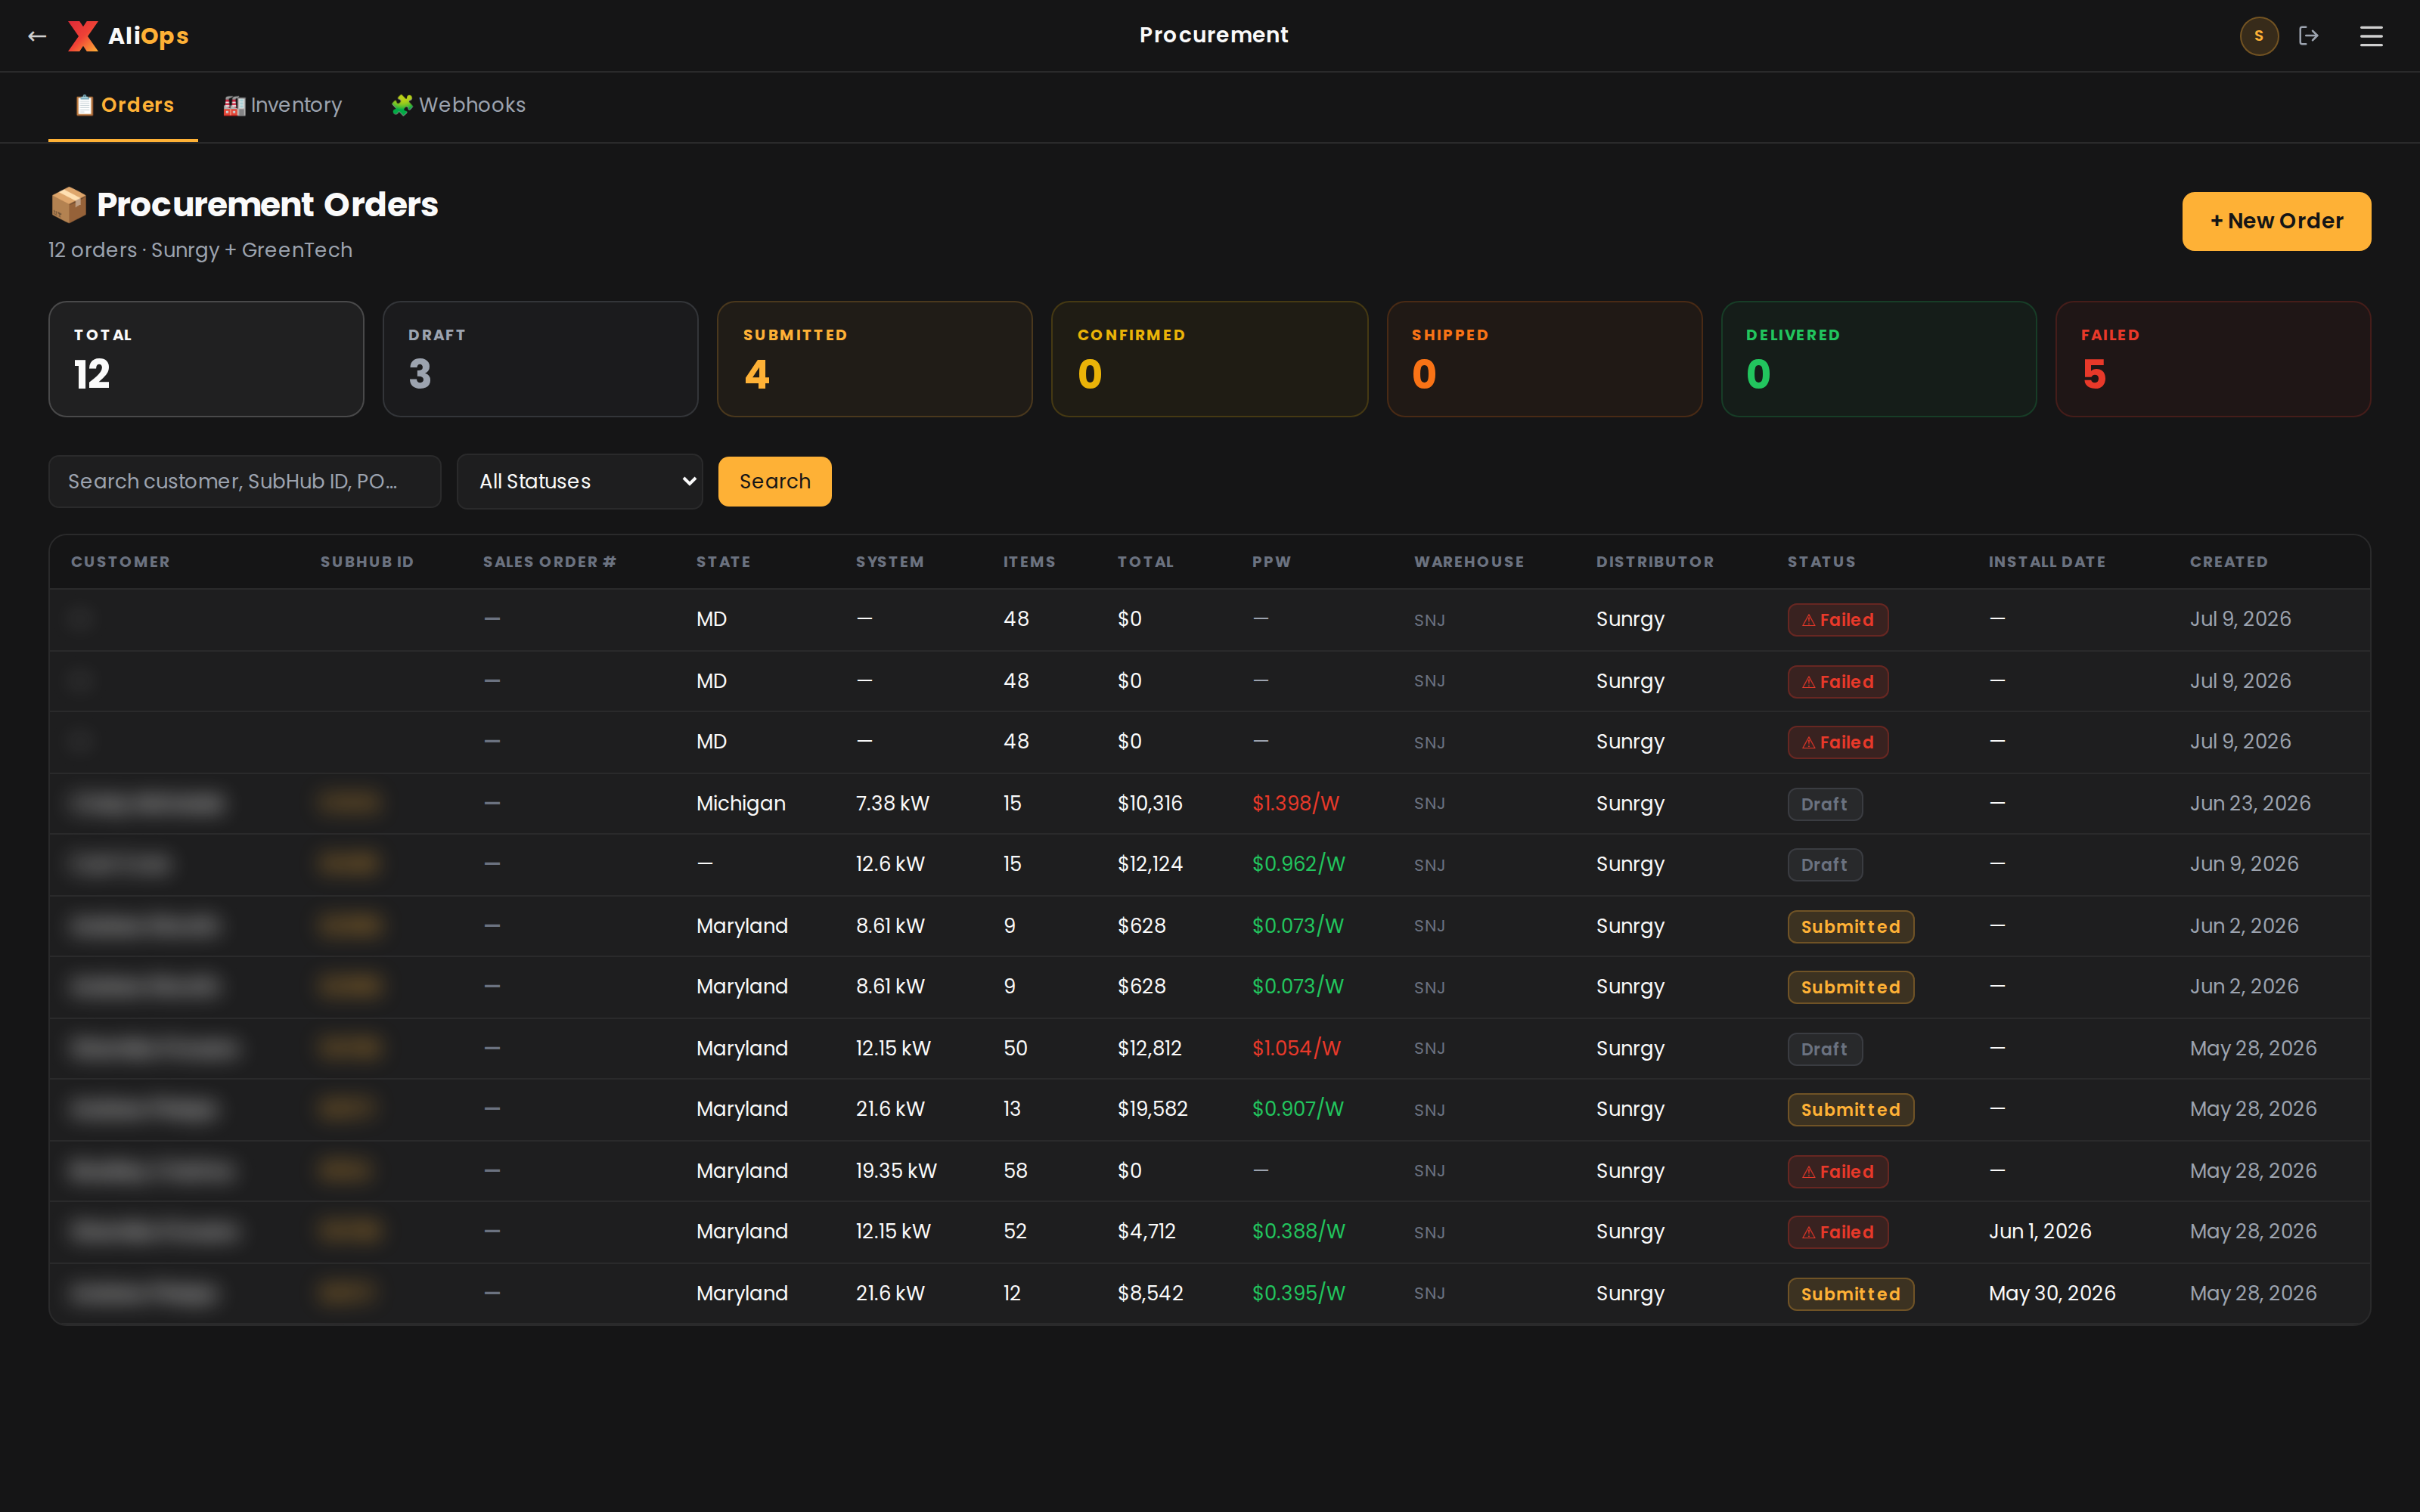This screenshot has height=1512, width=2420.
Task: Click the logout icon
Action: (x=2308, y=36)
